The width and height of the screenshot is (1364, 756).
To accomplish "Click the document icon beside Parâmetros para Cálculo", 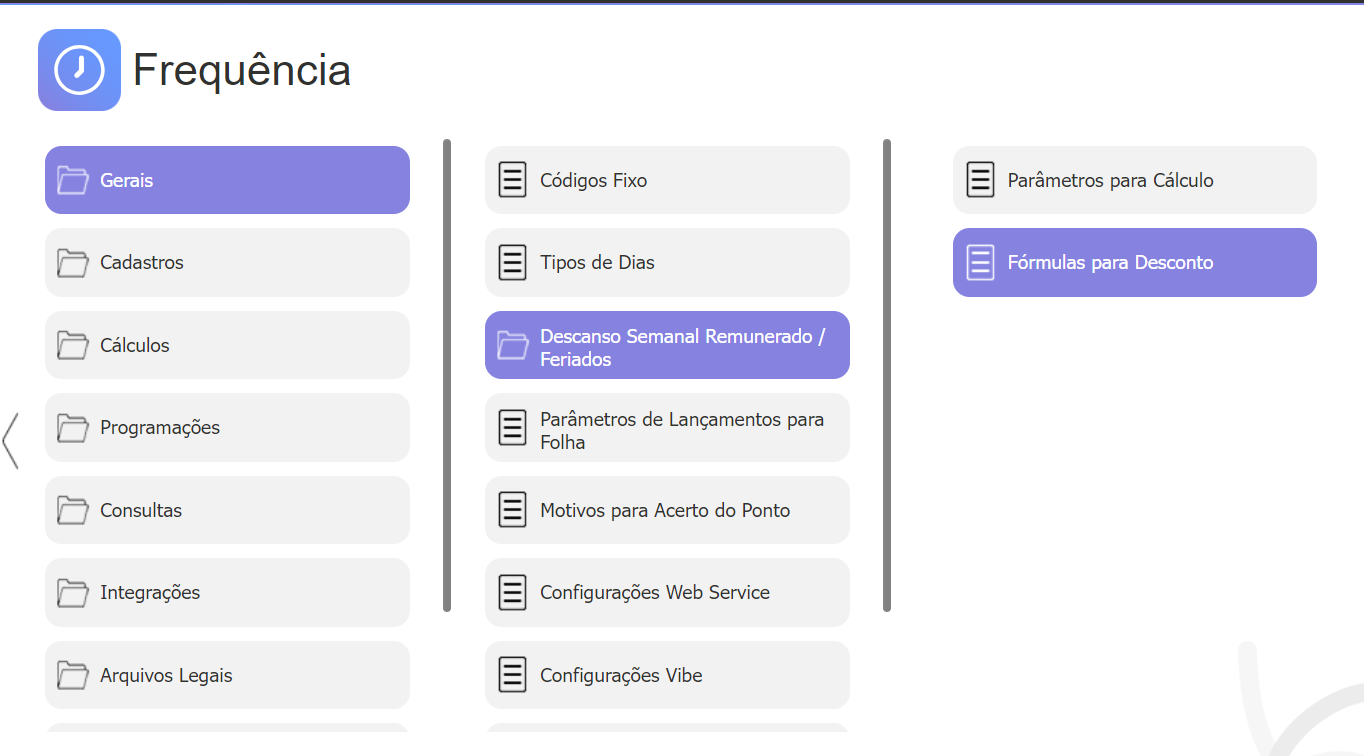I will coord(980,180).
